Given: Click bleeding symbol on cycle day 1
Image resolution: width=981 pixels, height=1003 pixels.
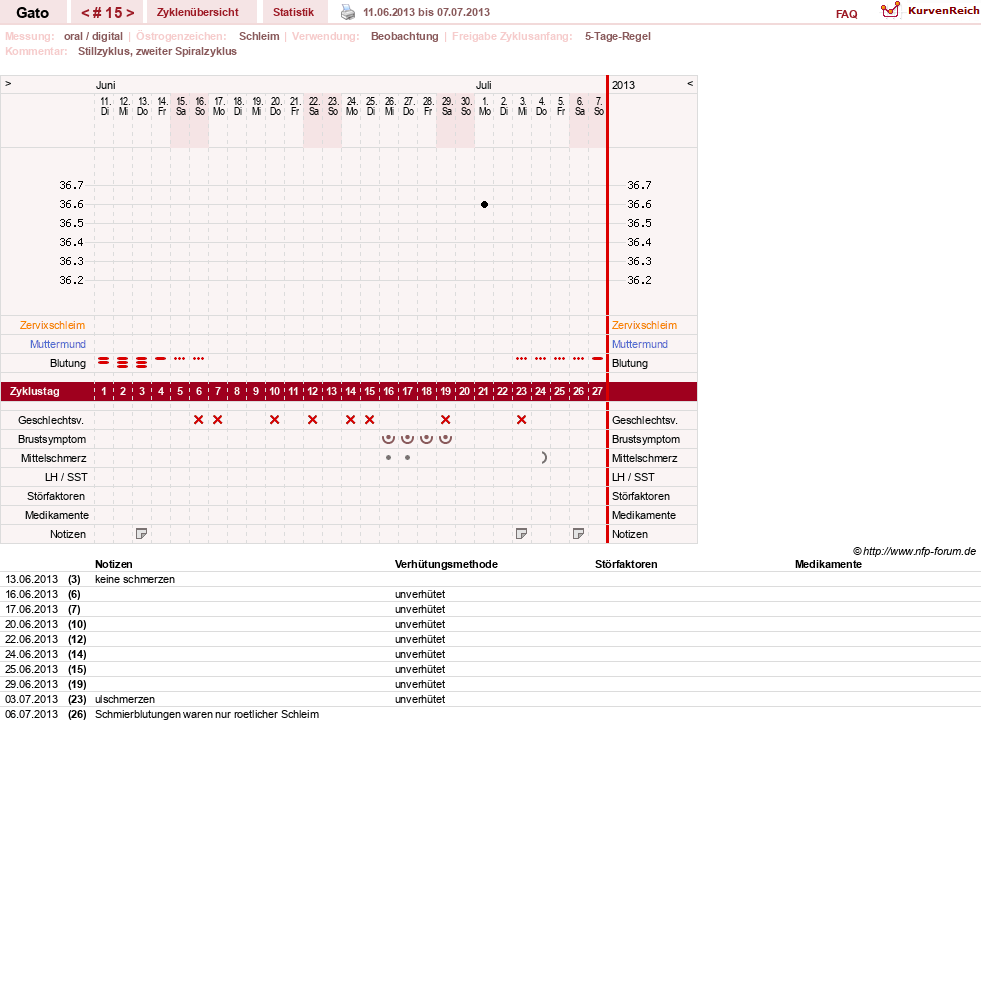Looking at the screenshot, I should (104, 361).
